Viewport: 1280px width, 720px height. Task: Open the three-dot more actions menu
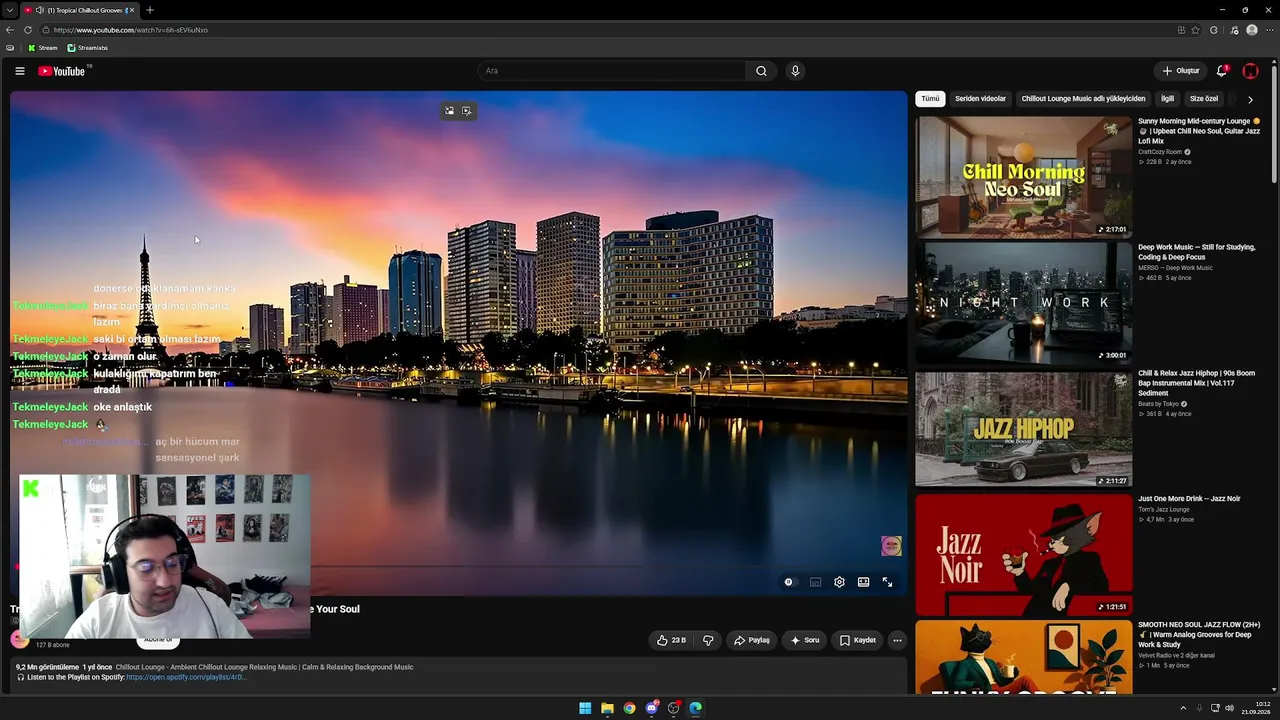point(897,640)
